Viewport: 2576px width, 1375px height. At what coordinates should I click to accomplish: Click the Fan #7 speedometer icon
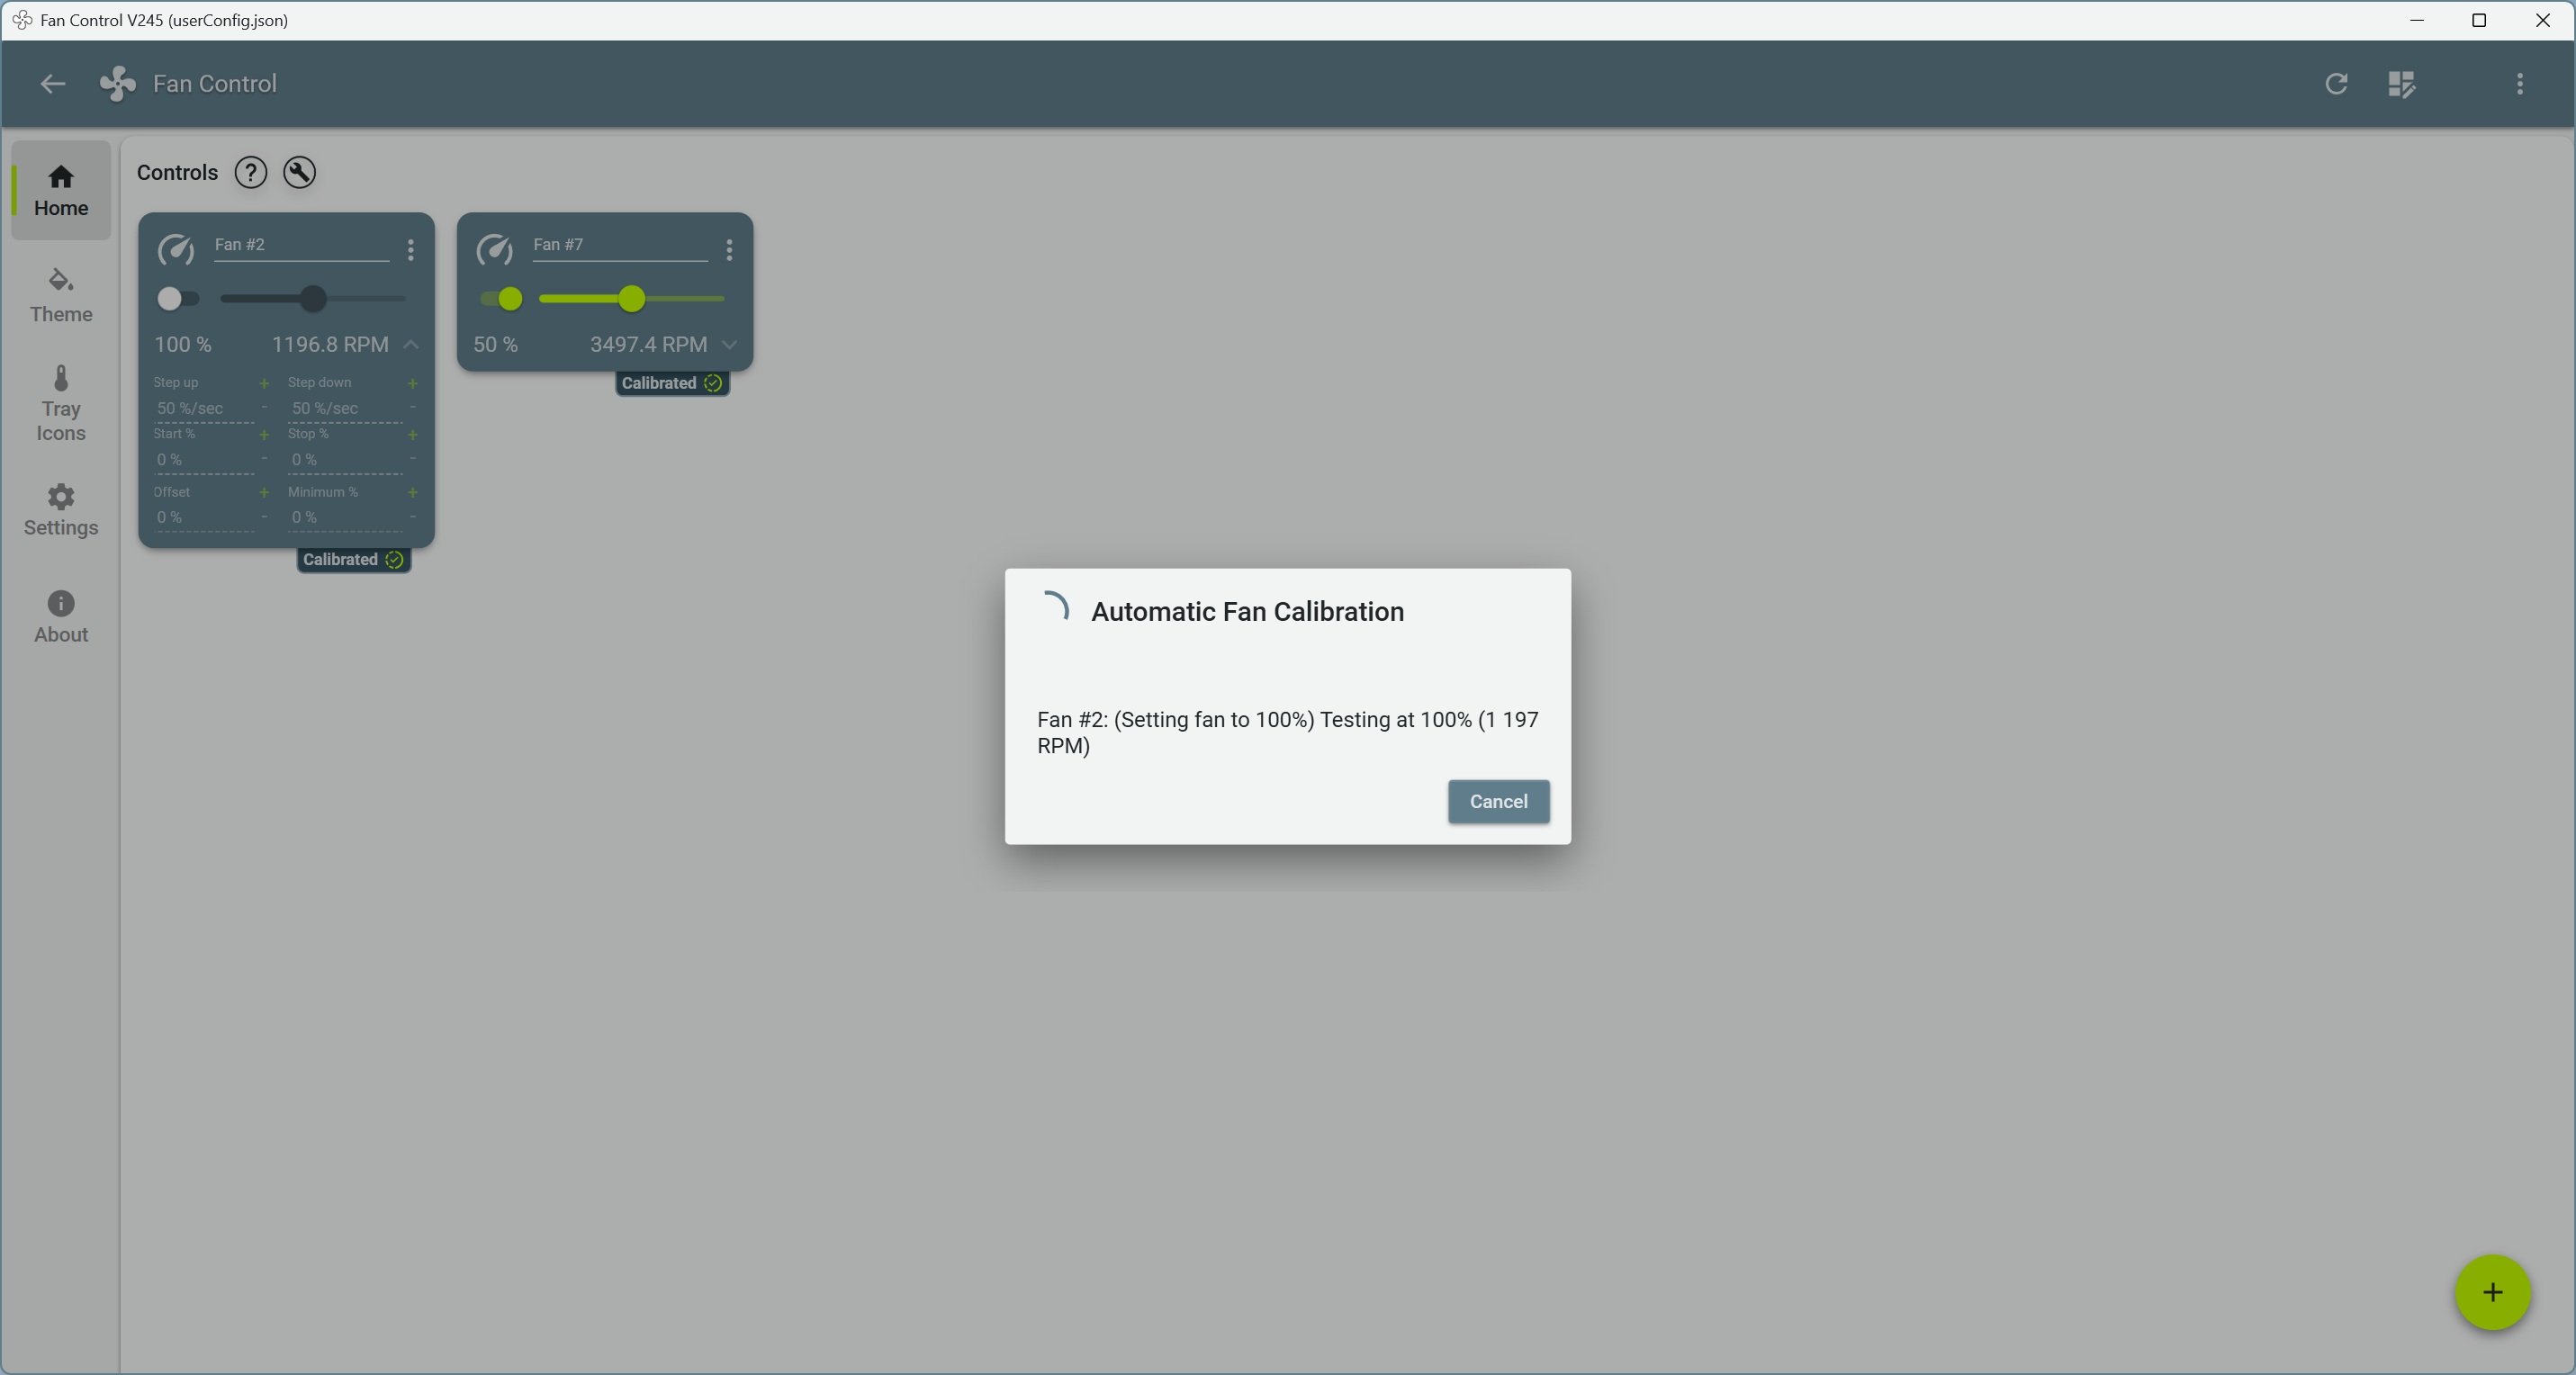pos(495,250)
